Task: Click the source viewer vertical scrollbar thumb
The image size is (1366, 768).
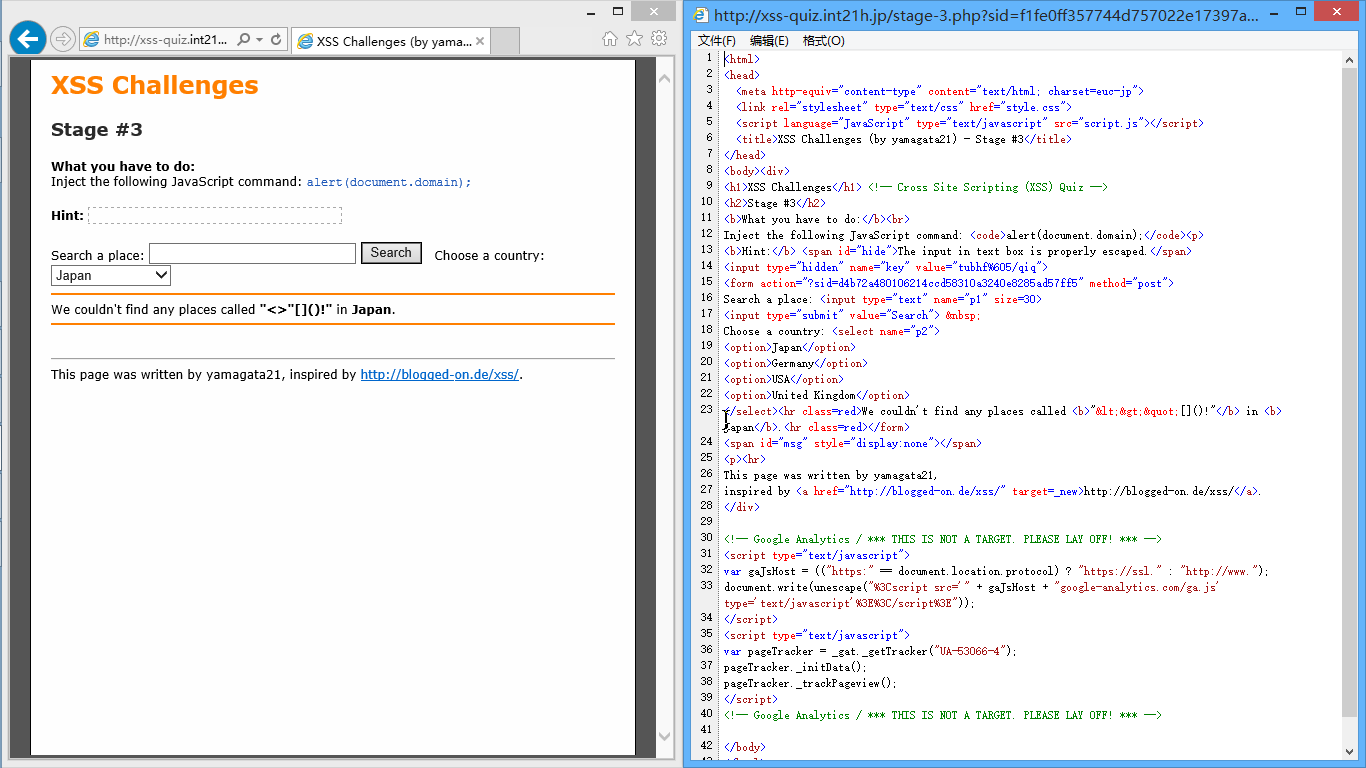Action: (1350, 392)
